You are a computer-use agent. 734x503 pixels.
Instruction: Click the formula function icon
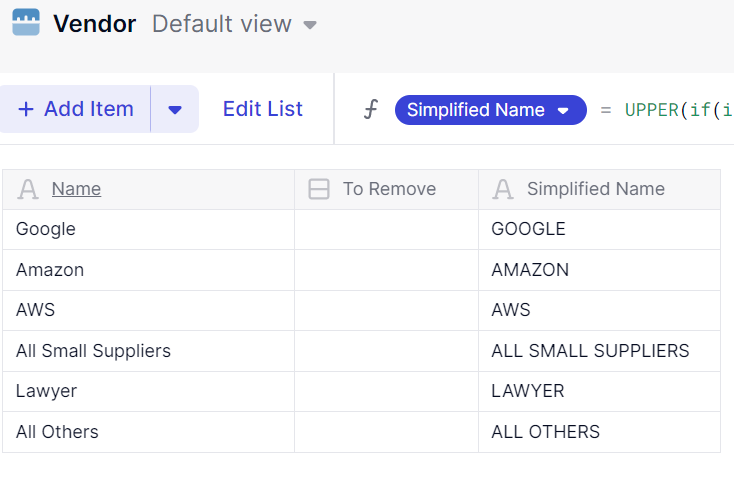tap(371, 109)
